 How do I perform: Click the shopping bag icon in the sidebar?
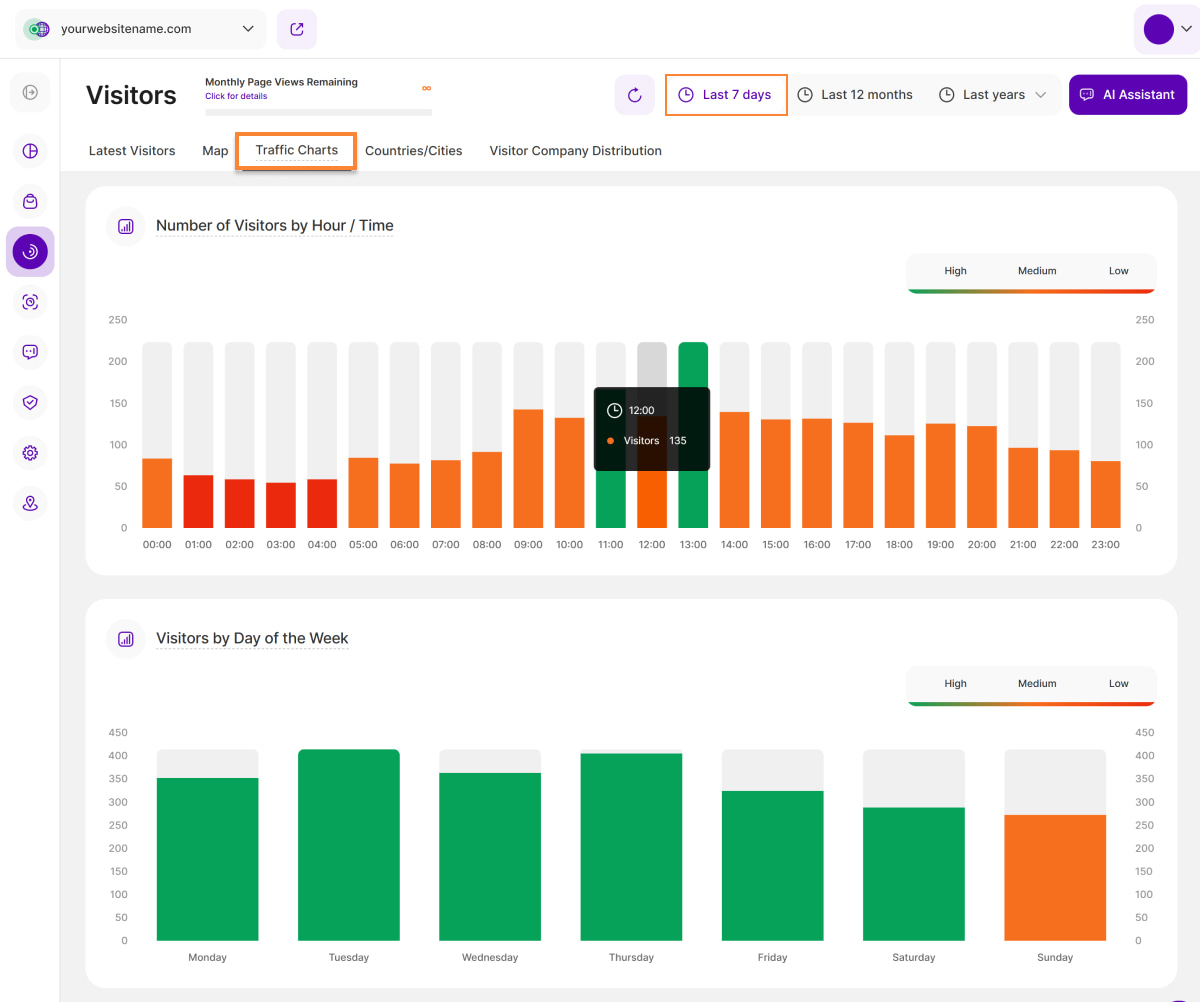pos(30,201)
